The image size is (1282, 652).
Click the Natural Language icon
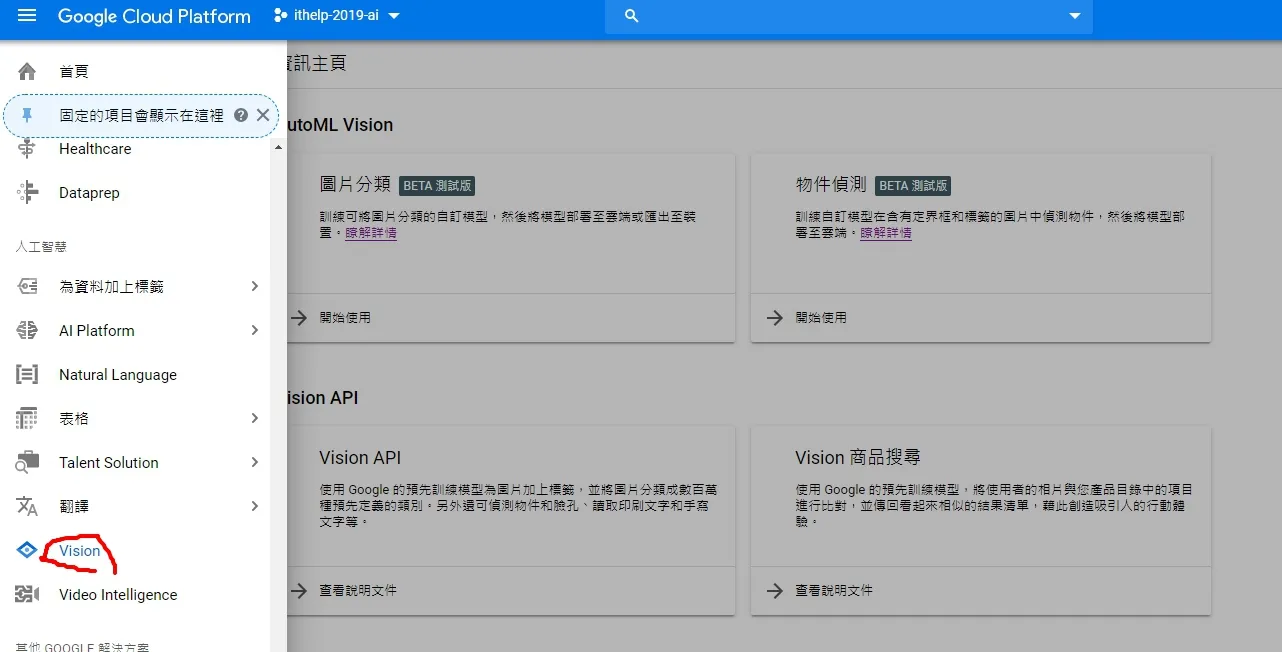(27, 374)
